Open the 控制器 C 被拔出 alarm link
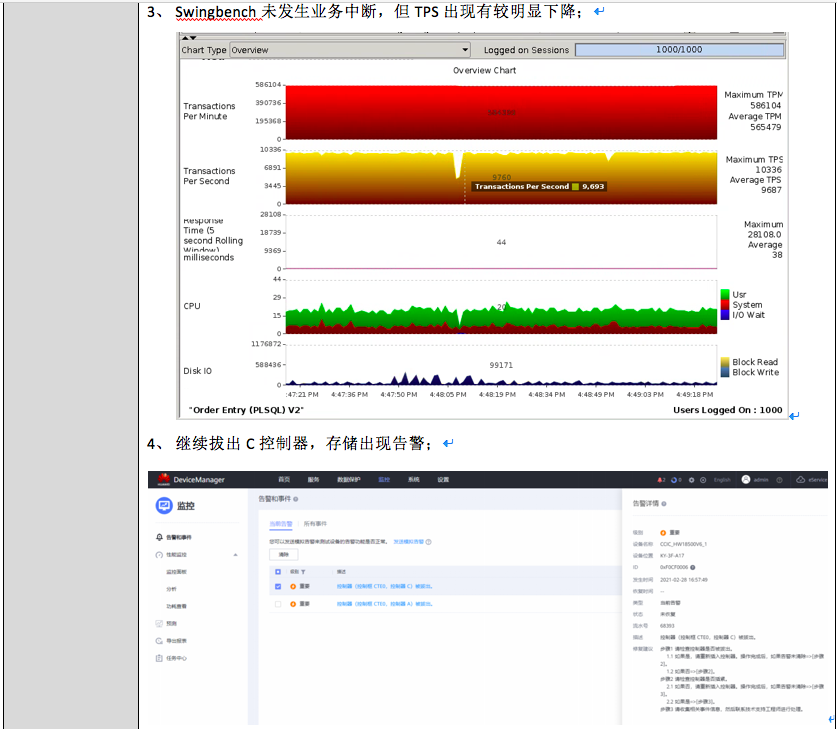 point(384,587)
